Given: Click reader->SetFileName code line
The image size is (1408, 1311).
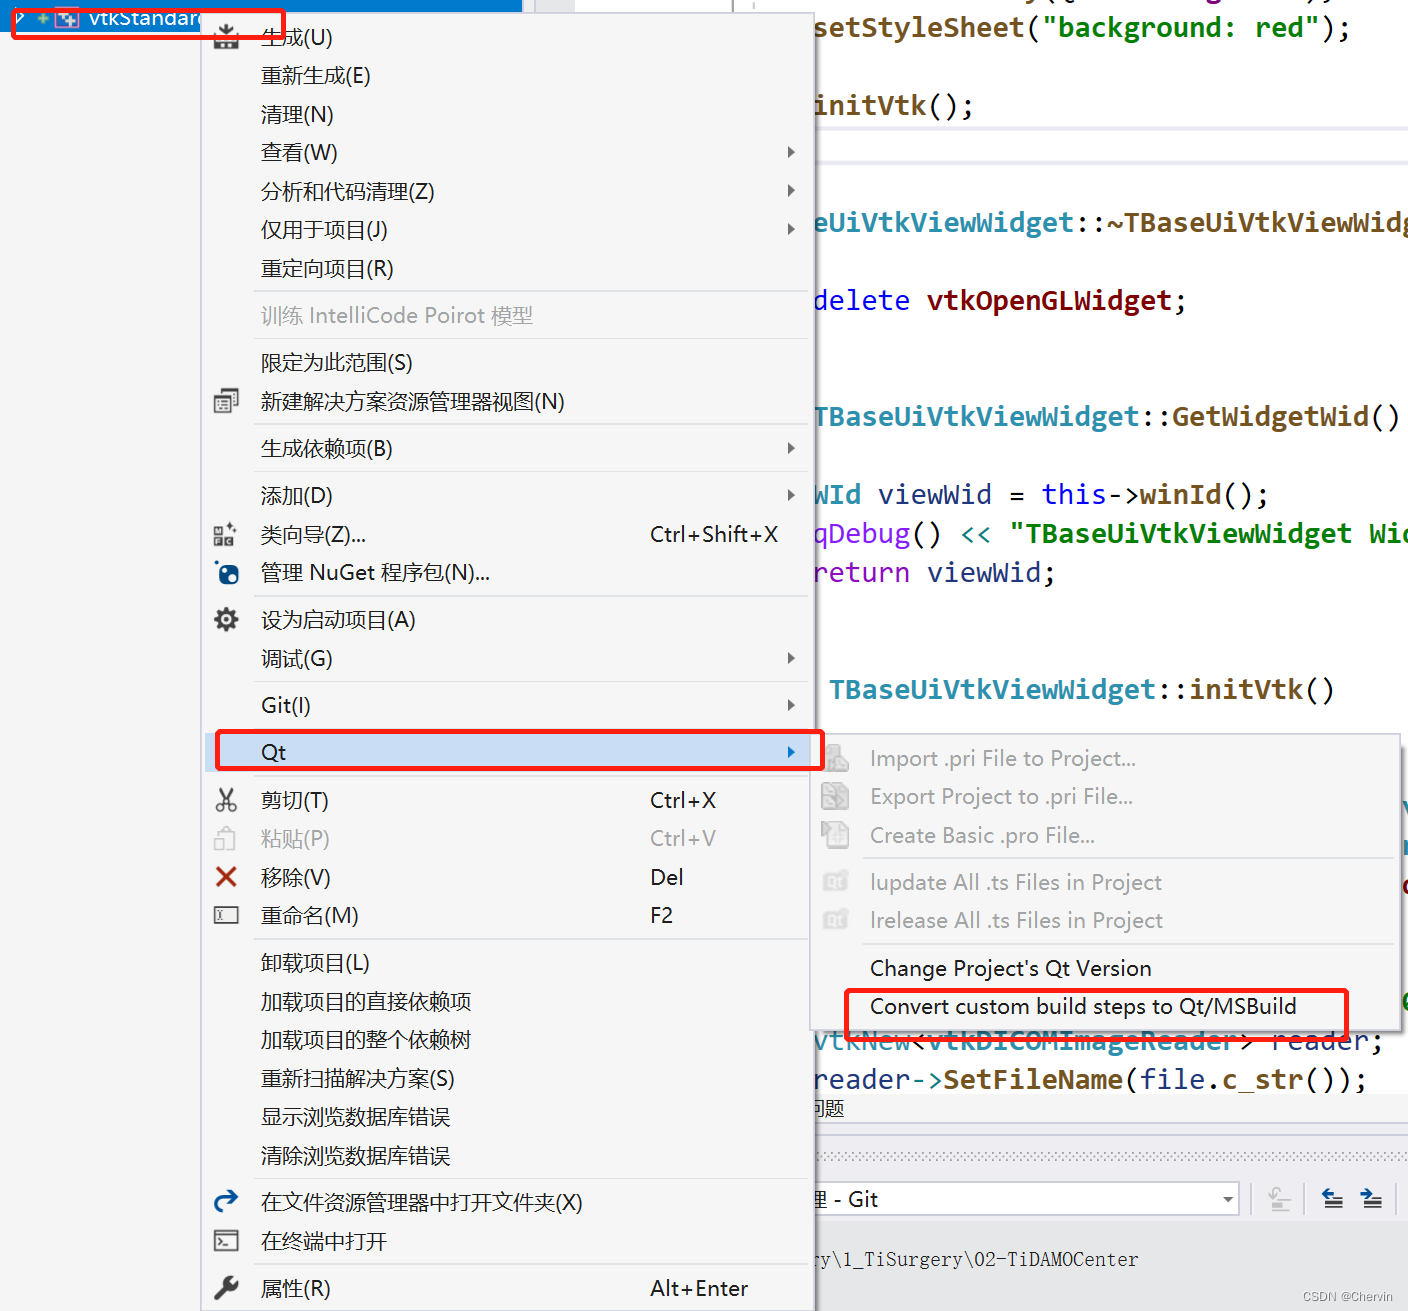Looking at the screenshot, I should (x=1090, y=1079).
